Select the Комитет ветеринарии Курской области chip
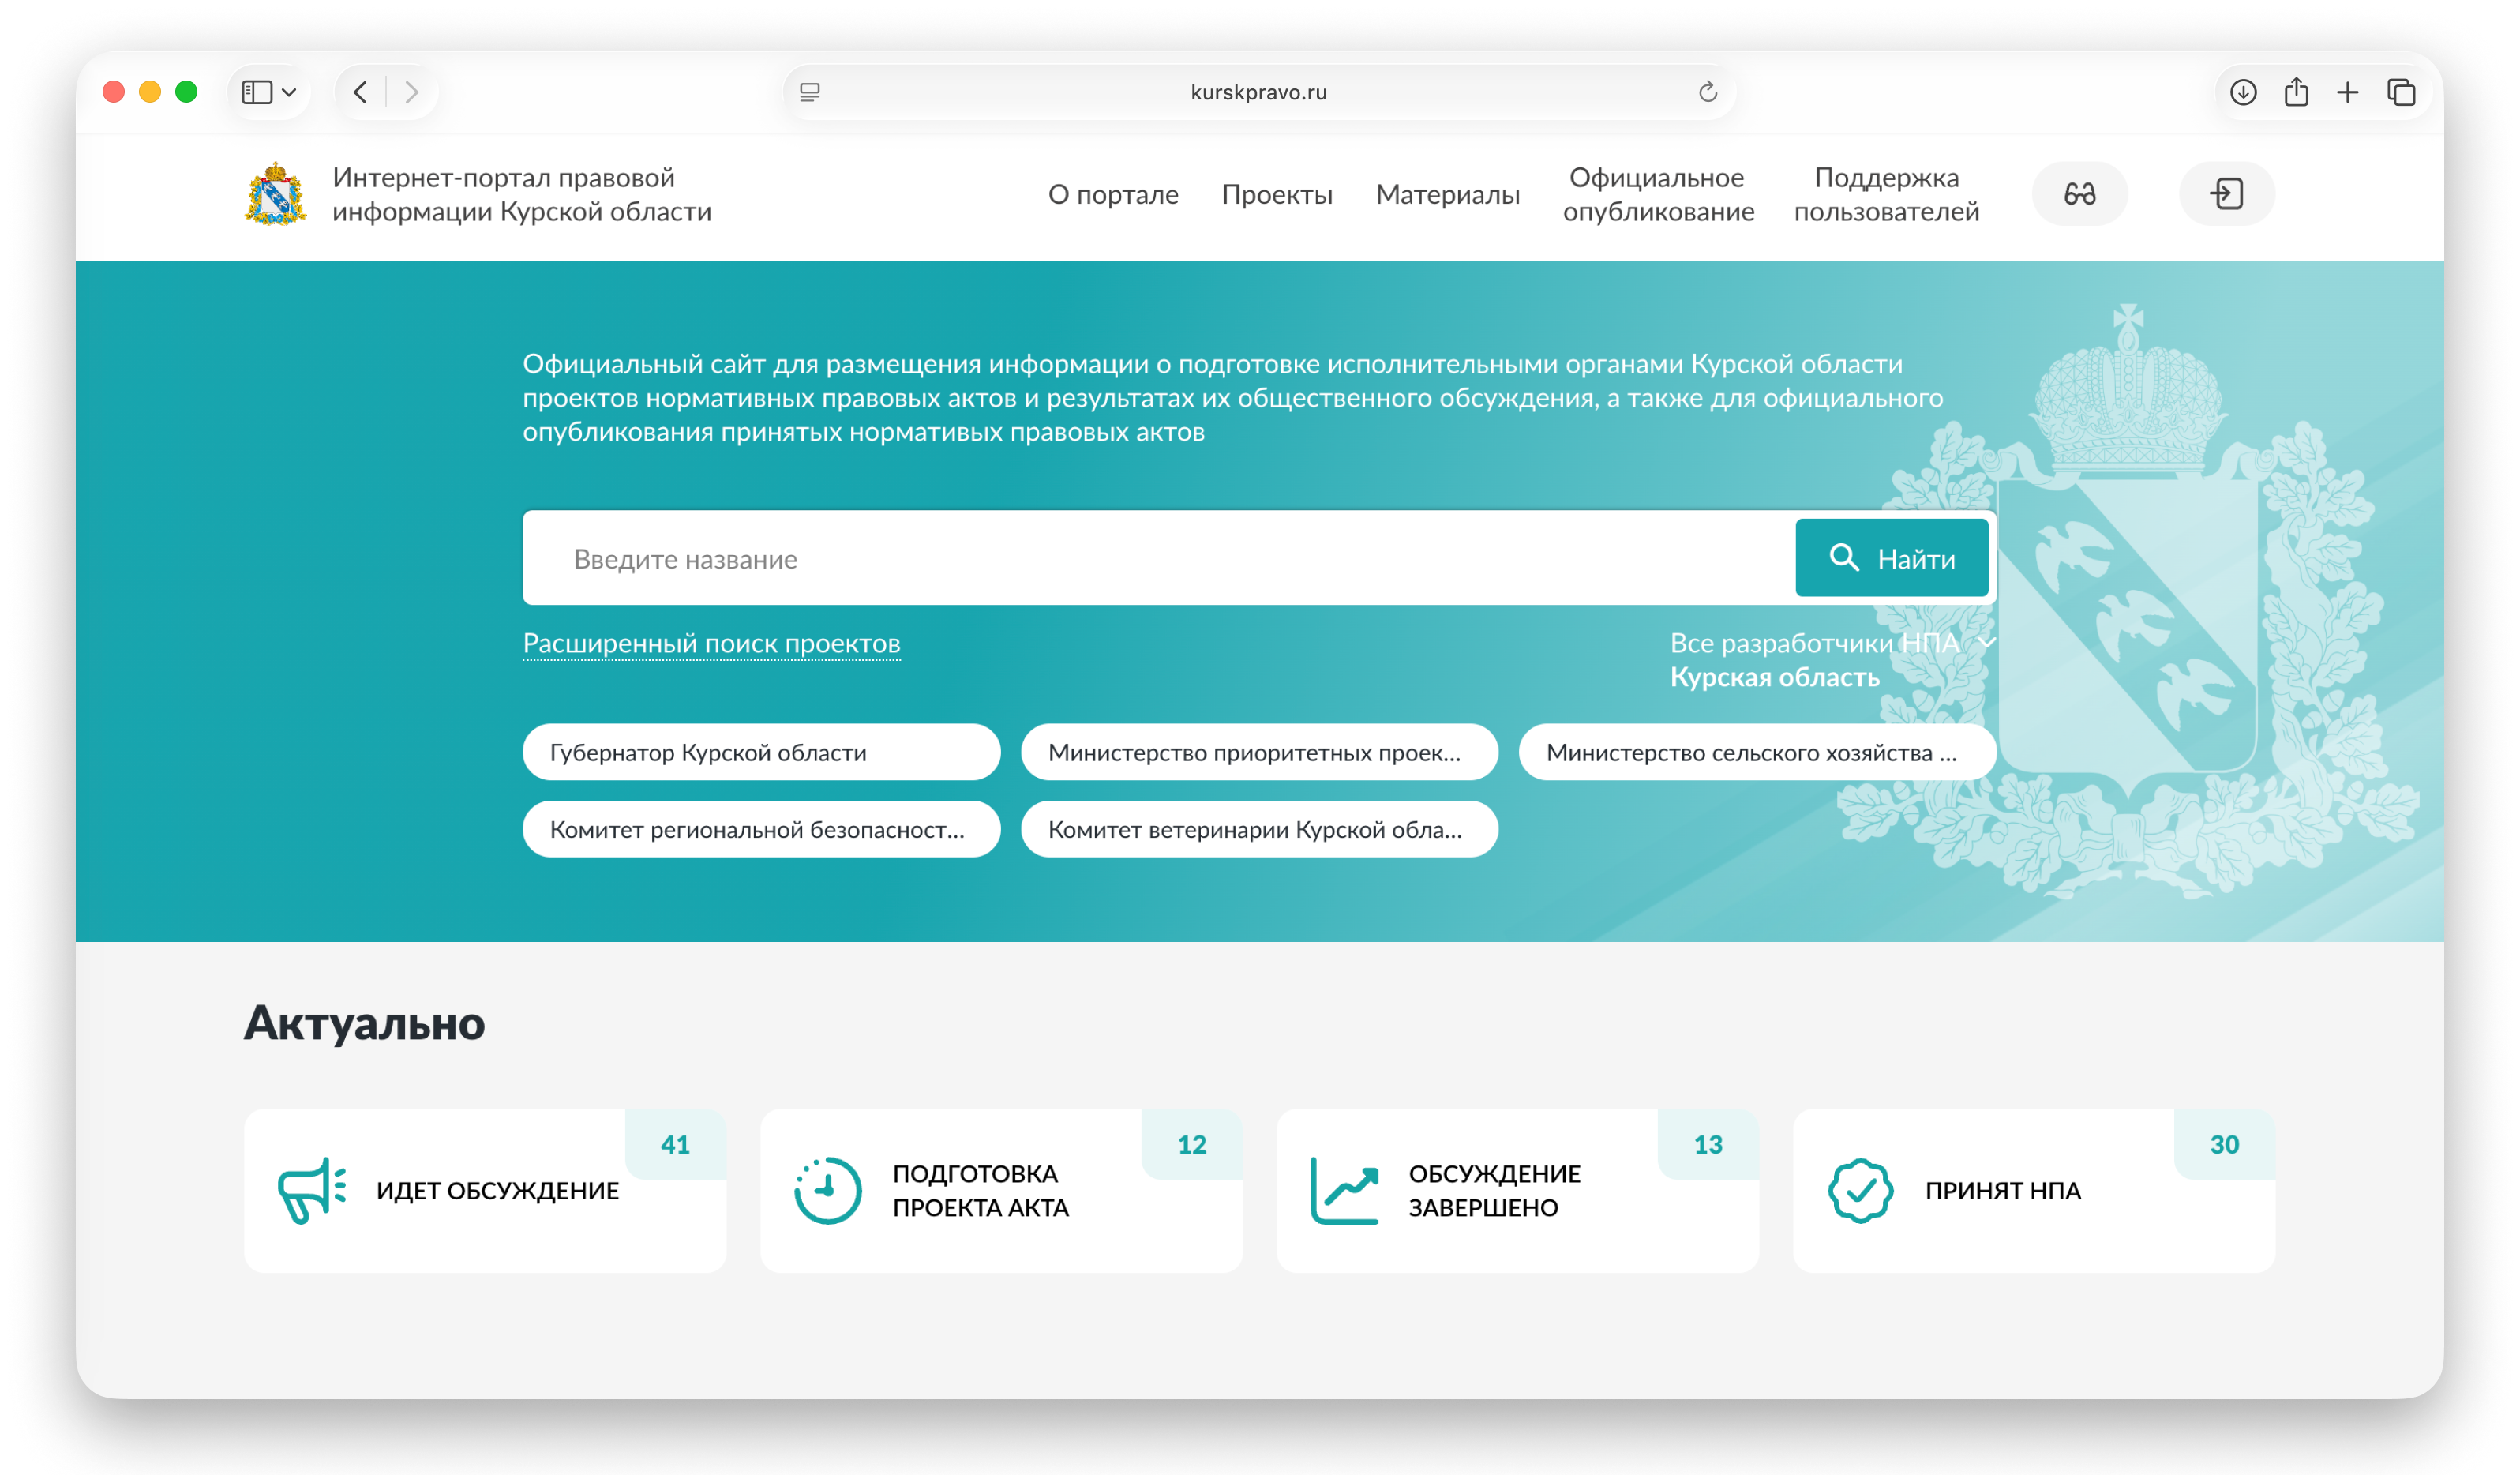Screen dimensions: 2520x1475 tap(1259, 829)
